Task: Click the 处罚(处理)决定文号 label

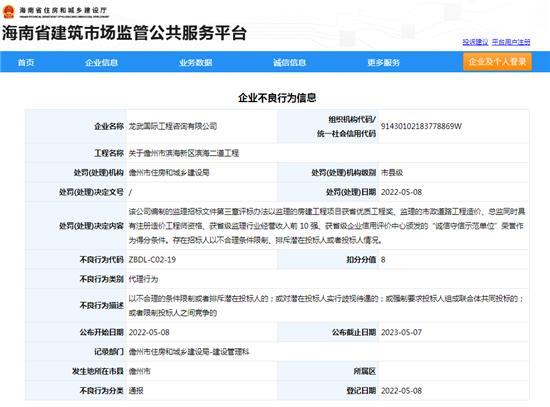Action: point(92,192)
